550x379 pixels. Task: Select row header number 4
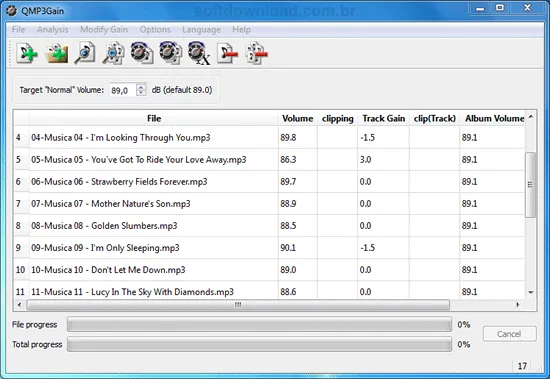[21, 138]
